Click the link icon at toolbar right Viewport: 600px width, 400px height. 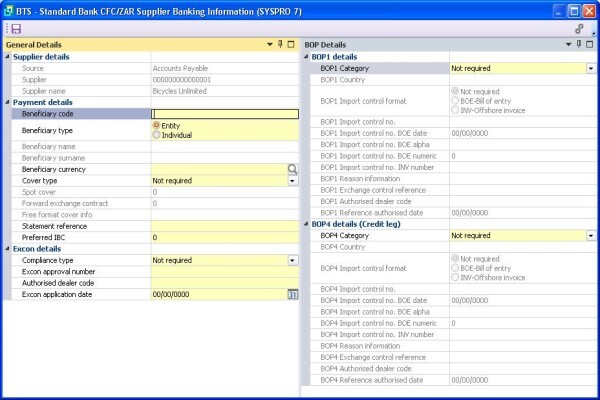[x=579, y=29]
